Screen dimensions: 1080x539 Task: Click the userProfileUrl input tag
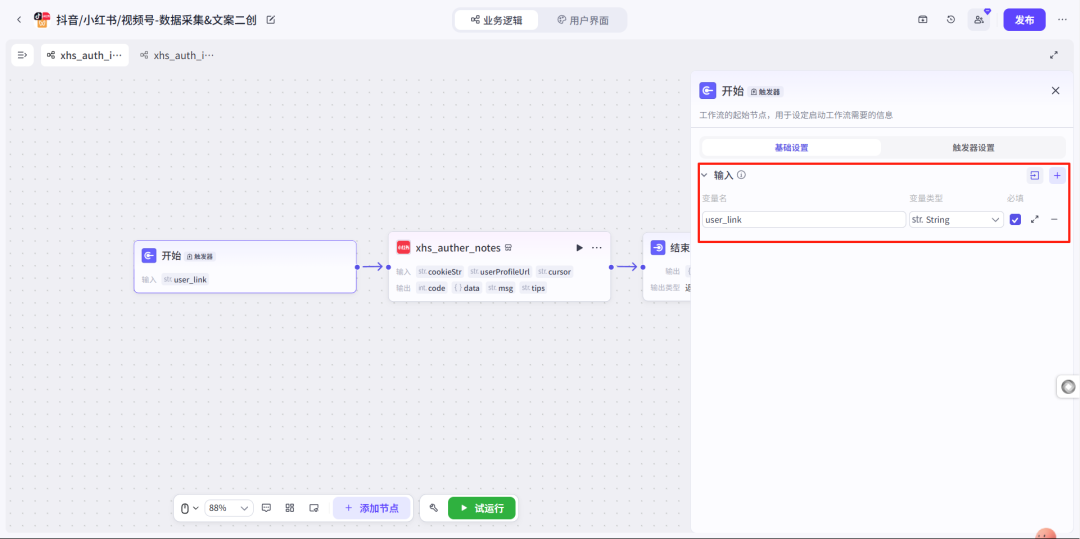(x=500, y=272)
